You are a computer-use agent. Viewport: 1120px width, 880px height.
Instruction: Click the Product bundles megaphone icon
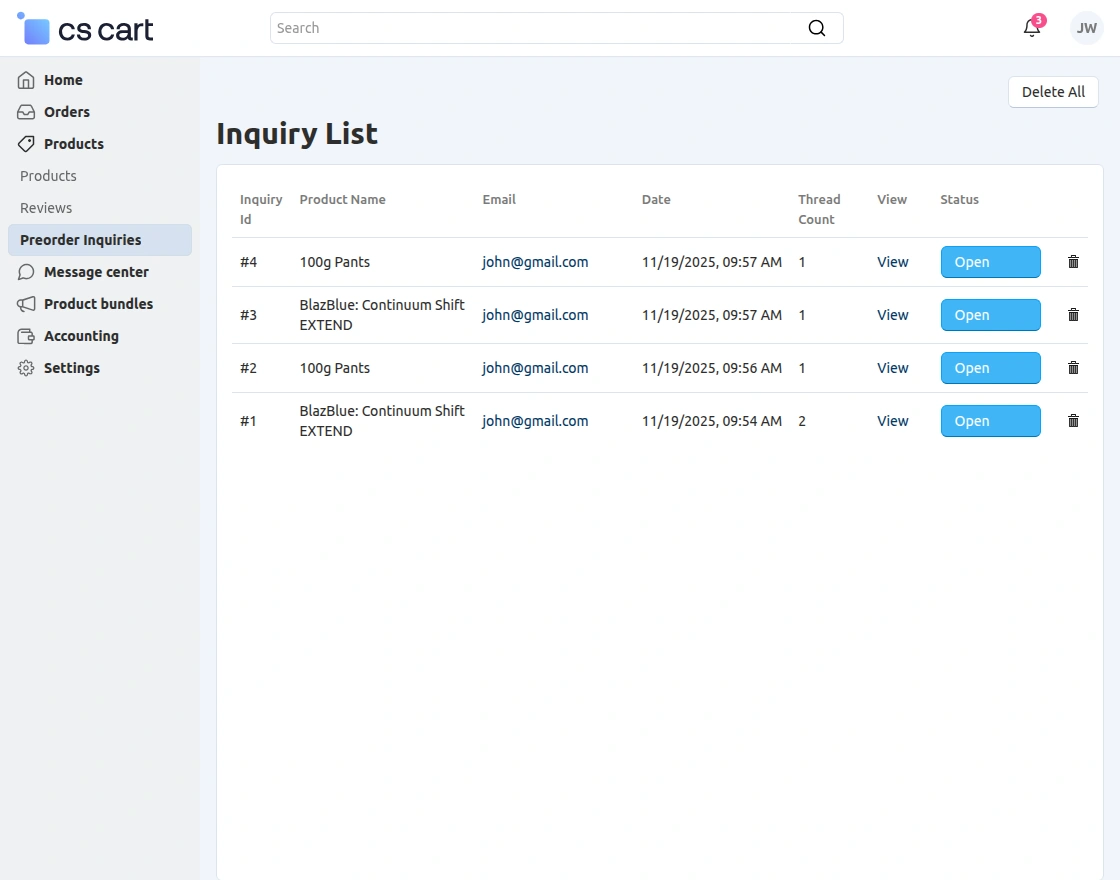(x=27, y=304)
